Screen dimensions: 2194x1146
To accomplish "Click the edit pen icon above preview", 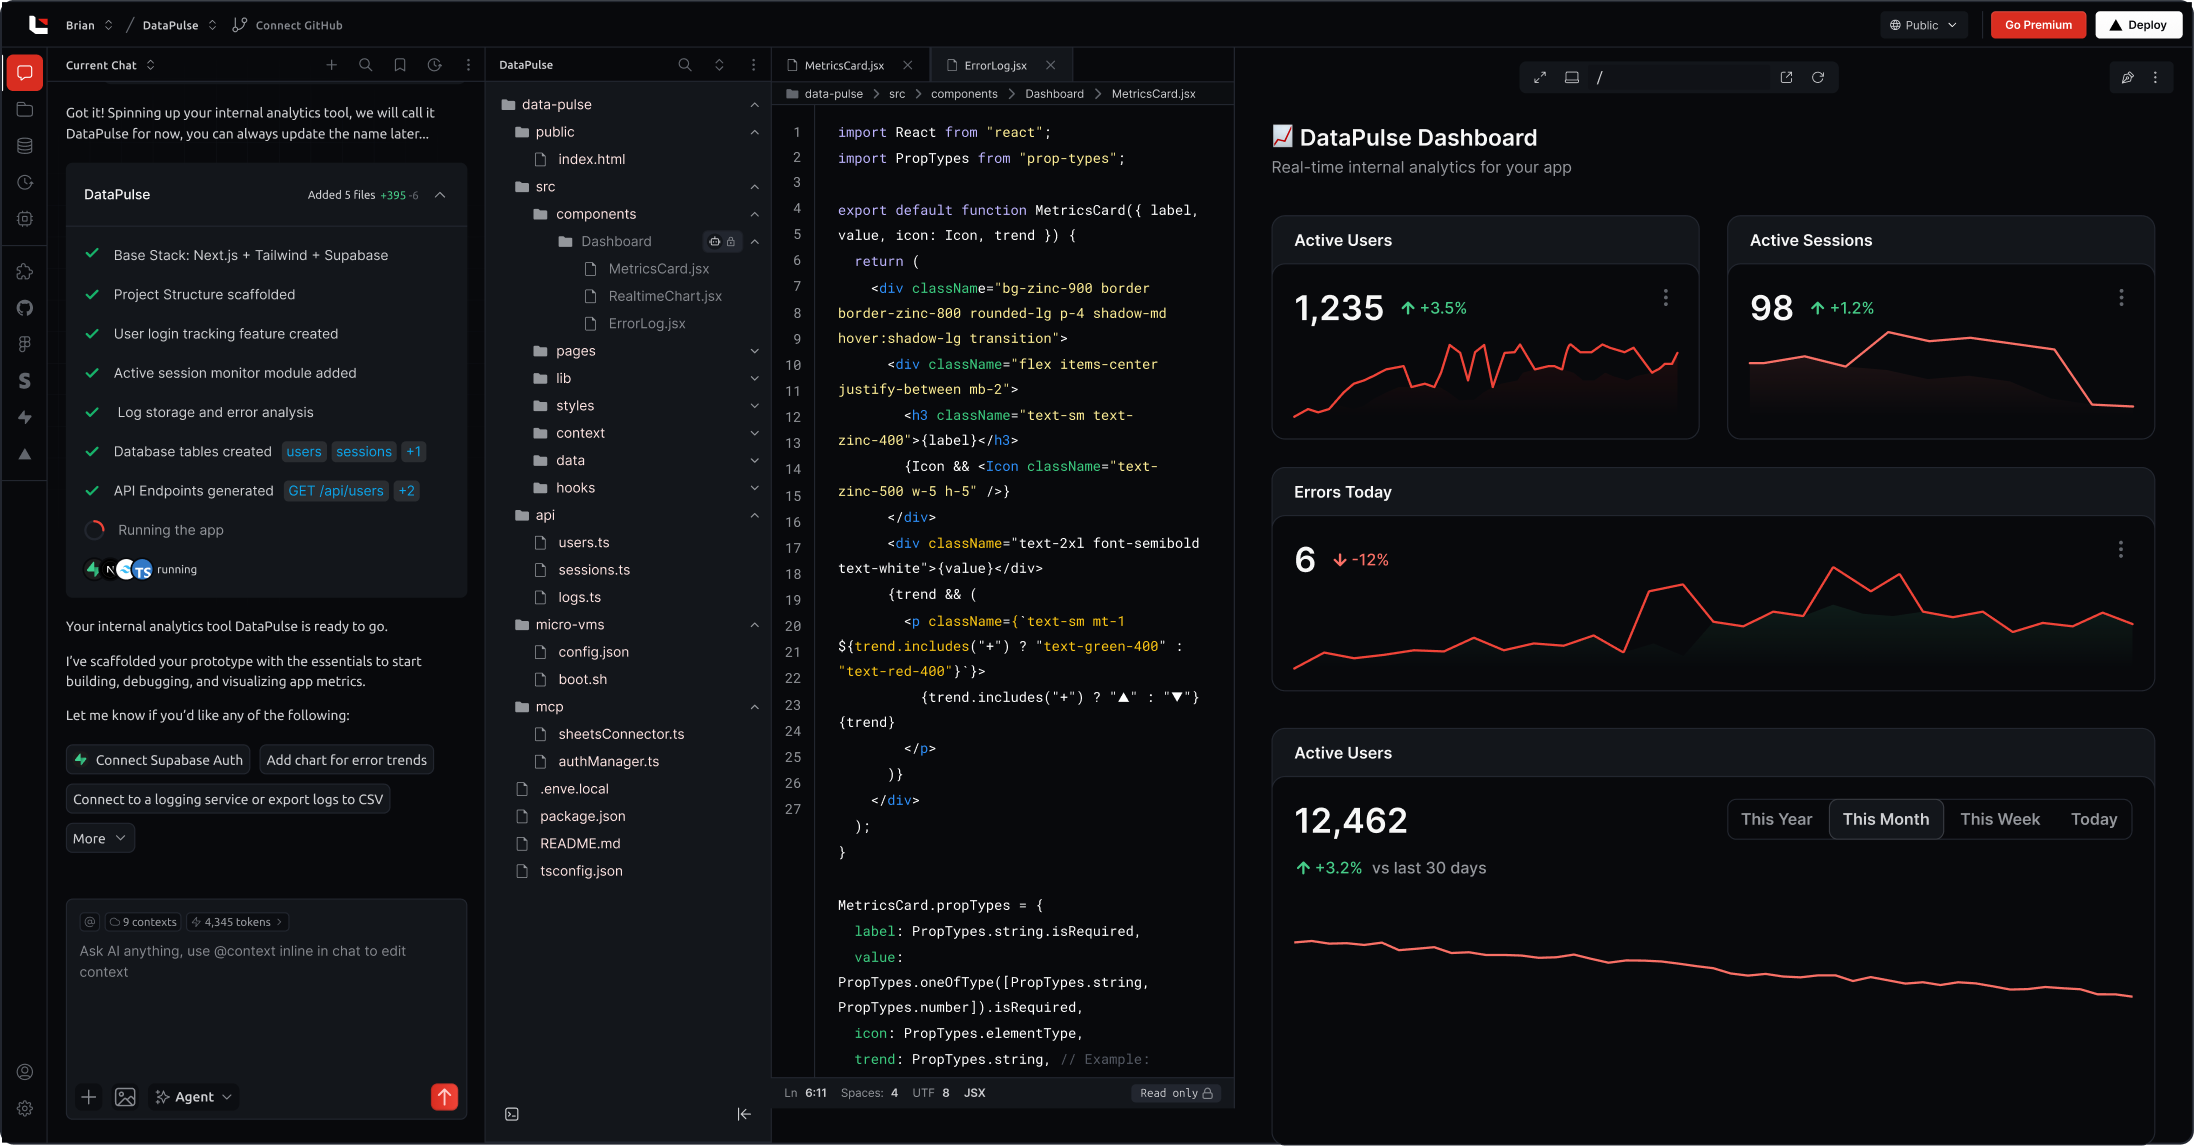I will pyautogui.click(x=2127, y=77).
